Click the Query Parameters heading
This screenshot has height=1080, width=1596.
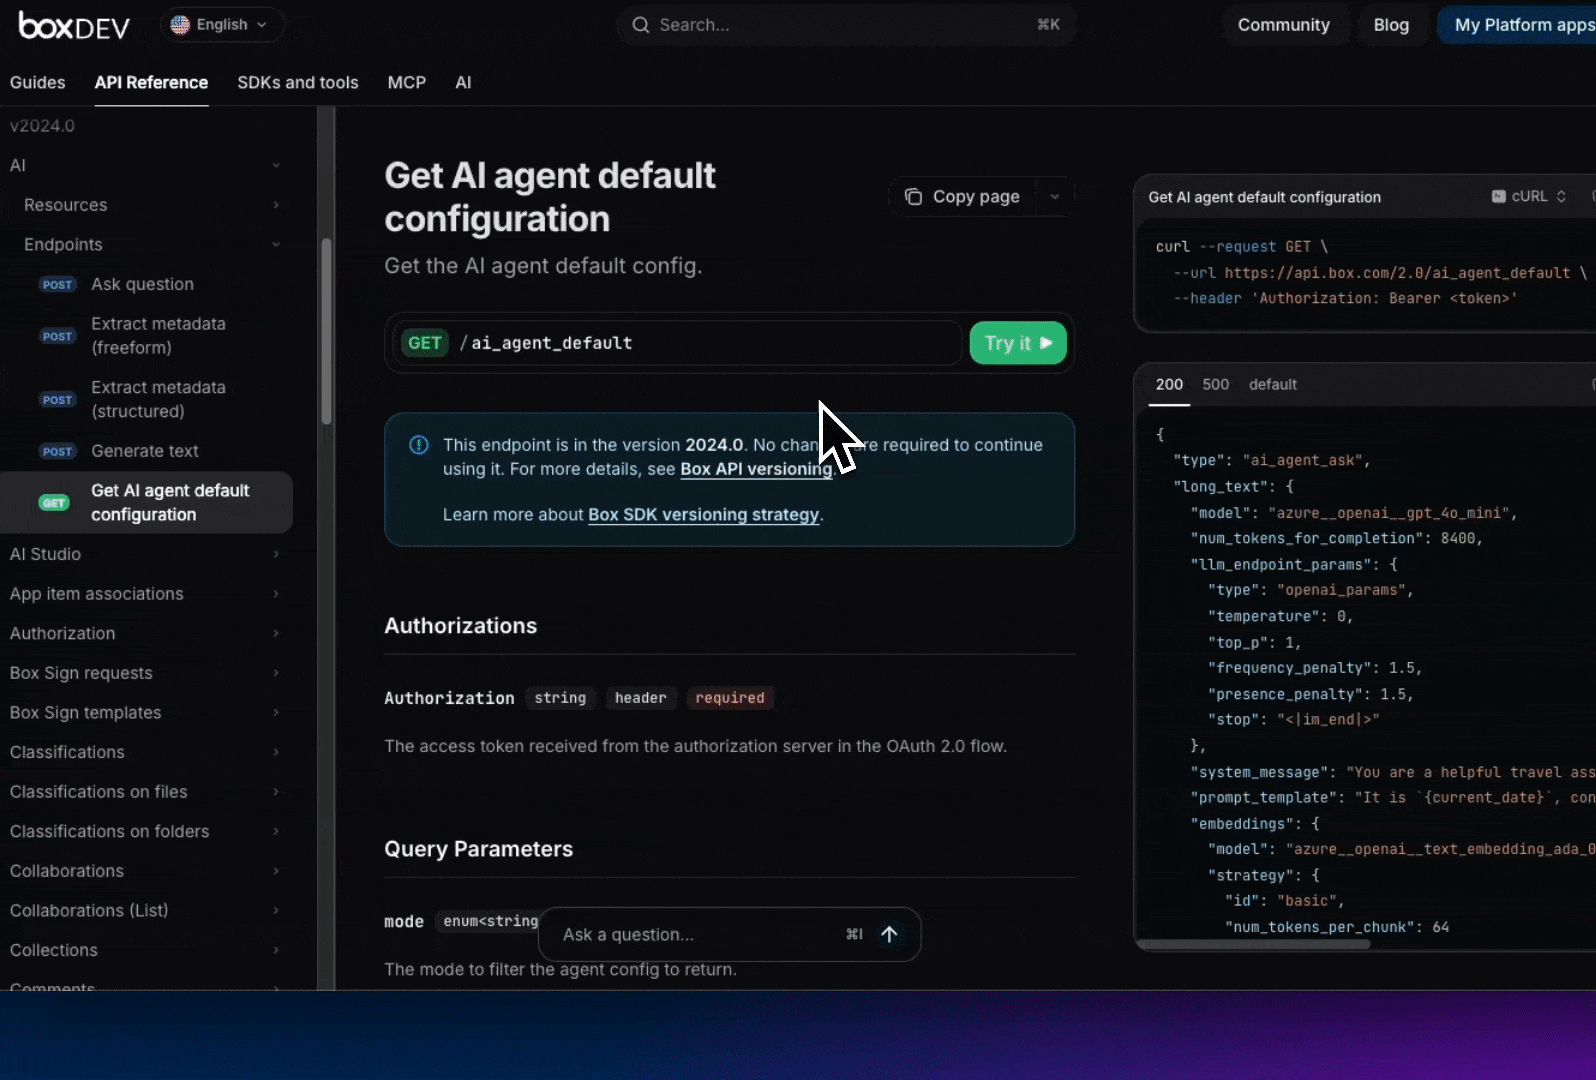point(479,849)
